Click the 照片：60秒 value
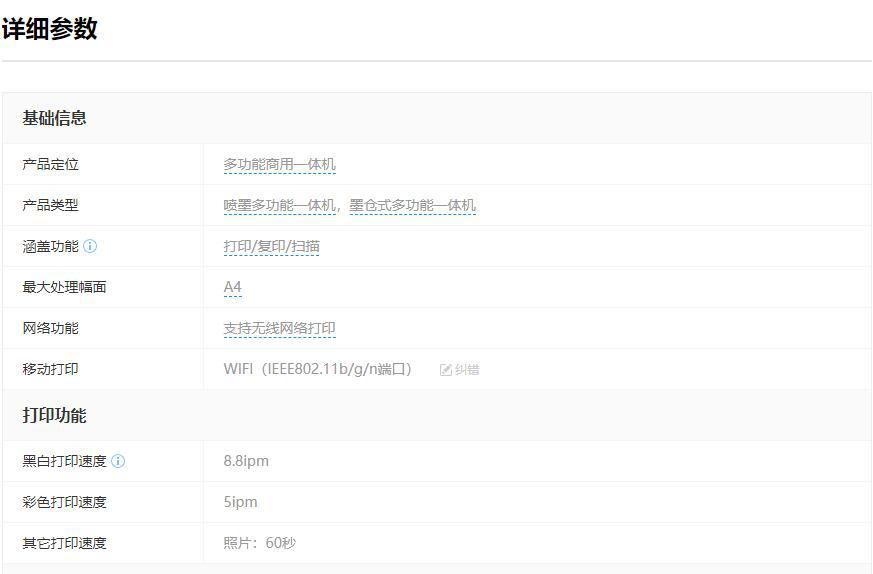Viewport: 873px width, 574px height. pos(259,543)
